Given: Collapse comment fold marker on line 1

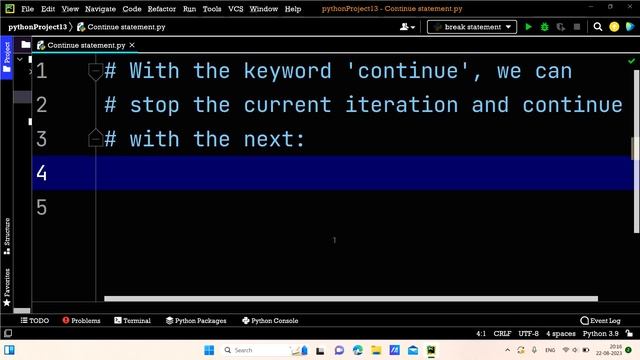Looking at the screenshot, I should (x=95, y=72).
